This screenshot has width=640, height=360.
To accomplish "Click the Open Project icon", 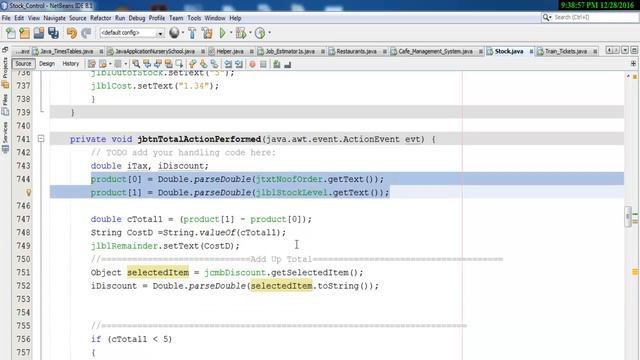I will (39, 33).
